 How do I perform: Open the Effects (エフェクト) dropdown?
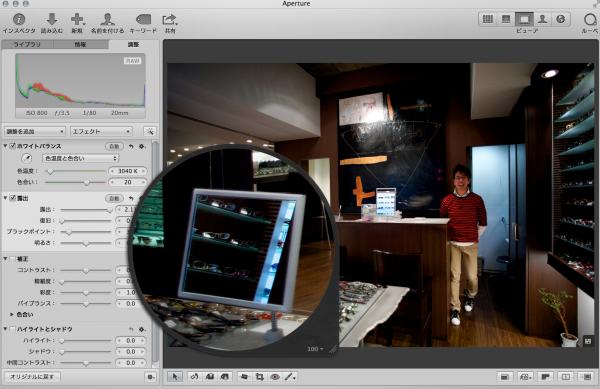(101, 131)
